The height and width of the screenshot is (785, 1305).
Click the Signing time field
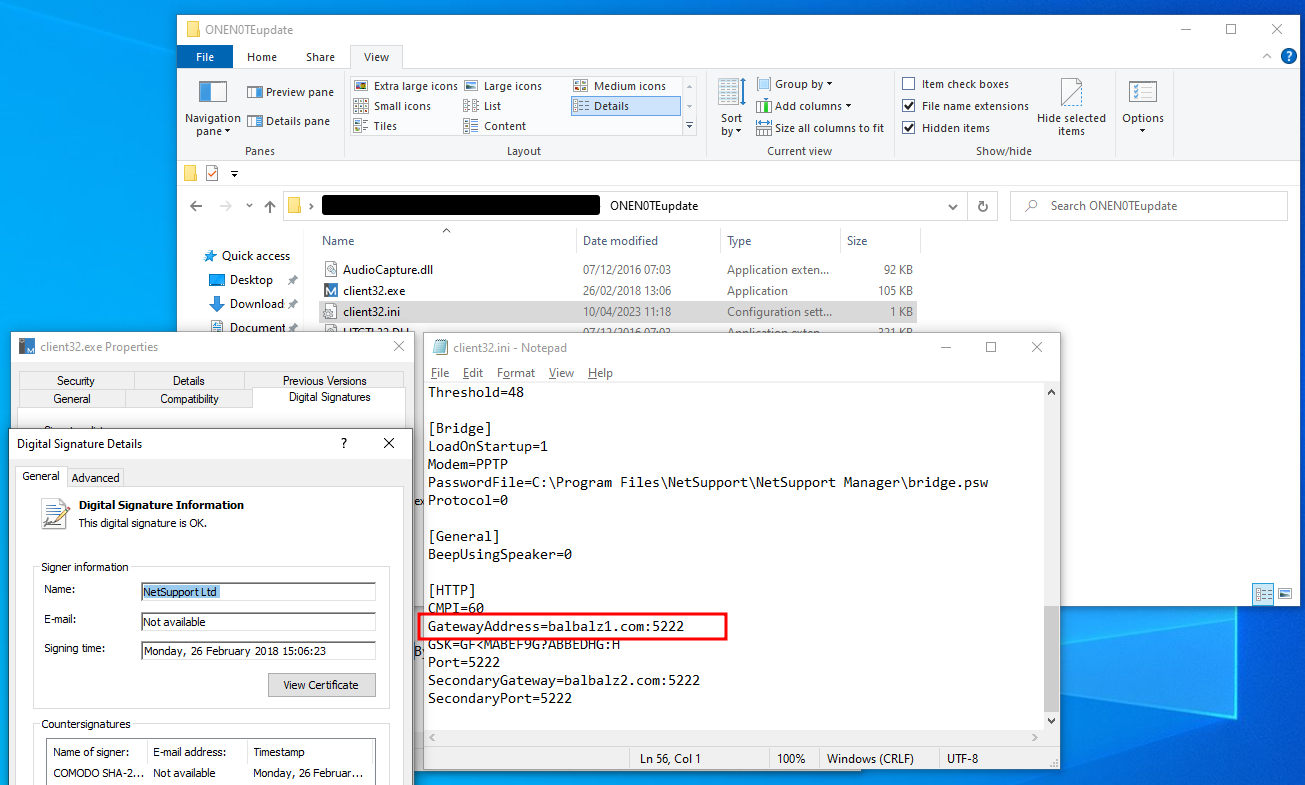258,650
